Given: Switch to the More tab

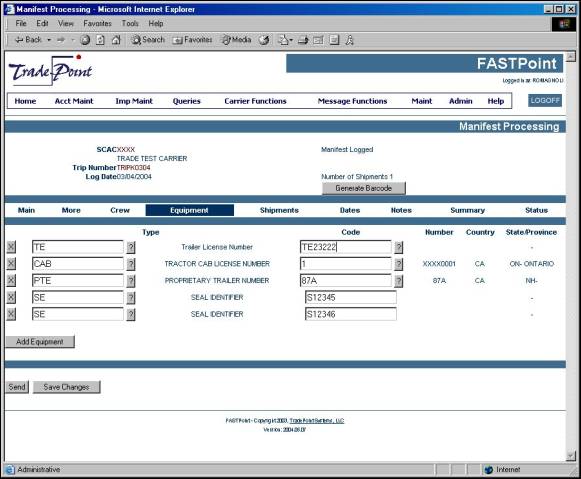Looking at the screenshot, I should pos(71,210).
